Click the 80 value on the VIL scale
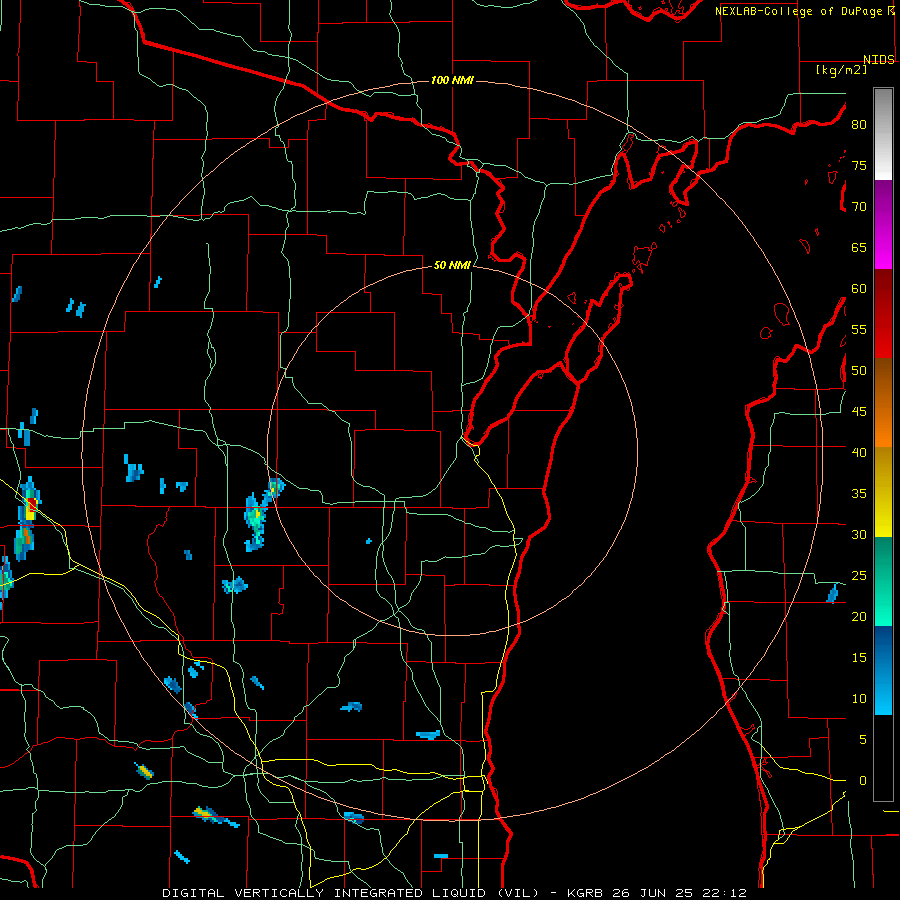 click(x=859, y=125)
